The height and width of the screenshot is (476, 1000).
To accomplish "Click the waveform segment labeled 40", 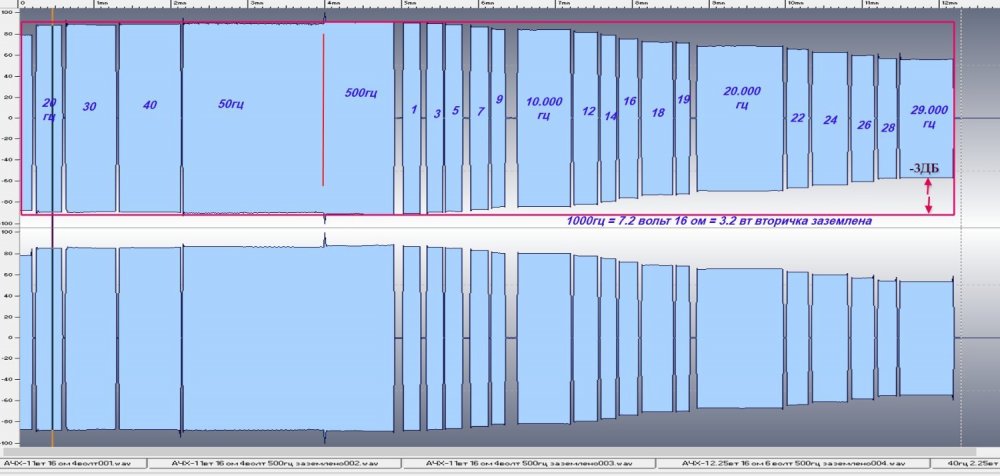I will pyautogui.click(x=149, y=140).
